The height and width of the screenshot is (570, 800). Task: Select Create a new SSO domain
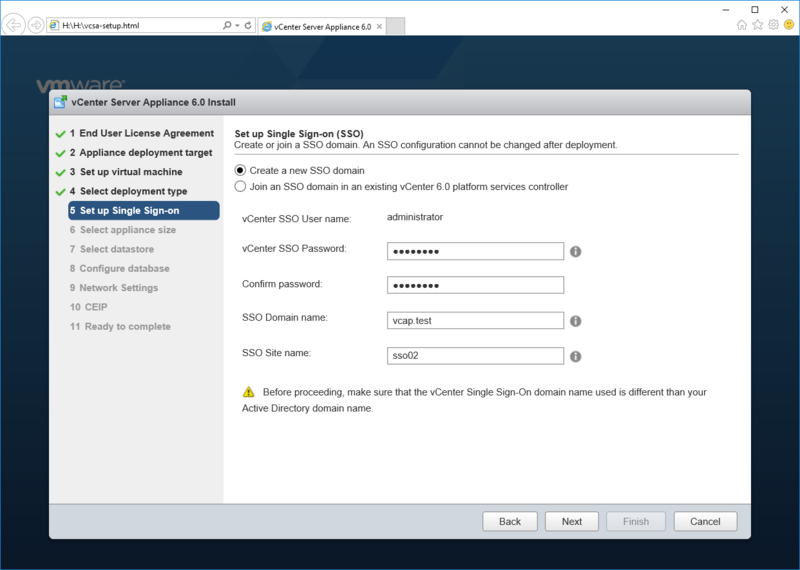240,170
